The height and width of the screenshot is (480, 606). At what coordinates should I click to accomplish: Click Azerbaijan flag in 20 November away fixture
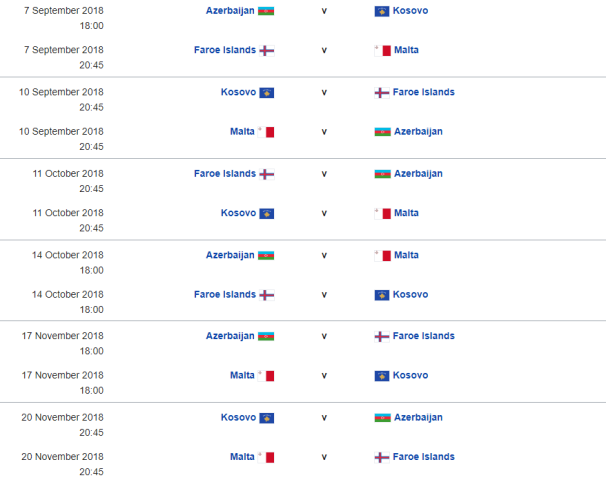[382, 418]
